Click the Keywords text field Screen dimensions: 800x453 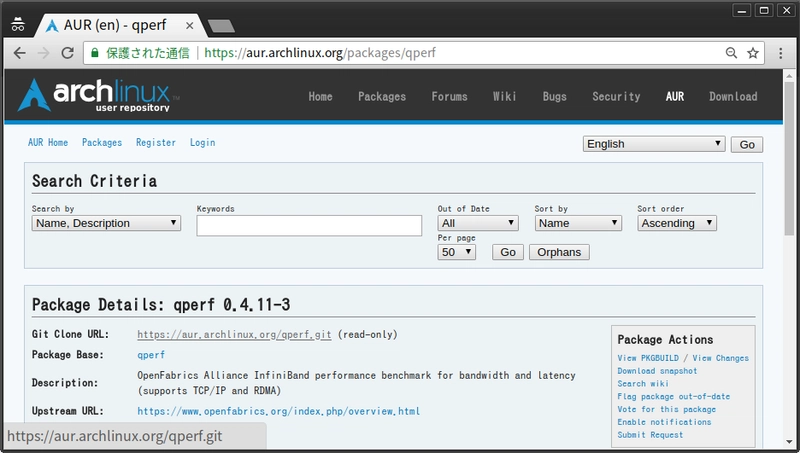tap(309, 225)
